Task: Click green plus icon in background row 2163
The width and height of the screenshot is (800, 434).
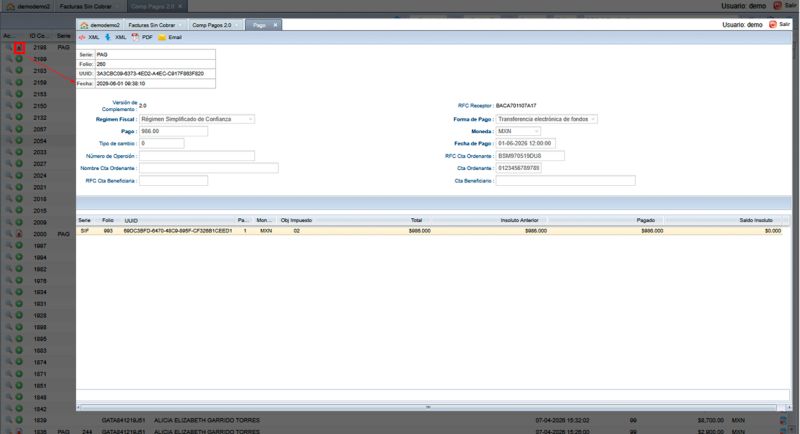Action: [x=19, y=71]
